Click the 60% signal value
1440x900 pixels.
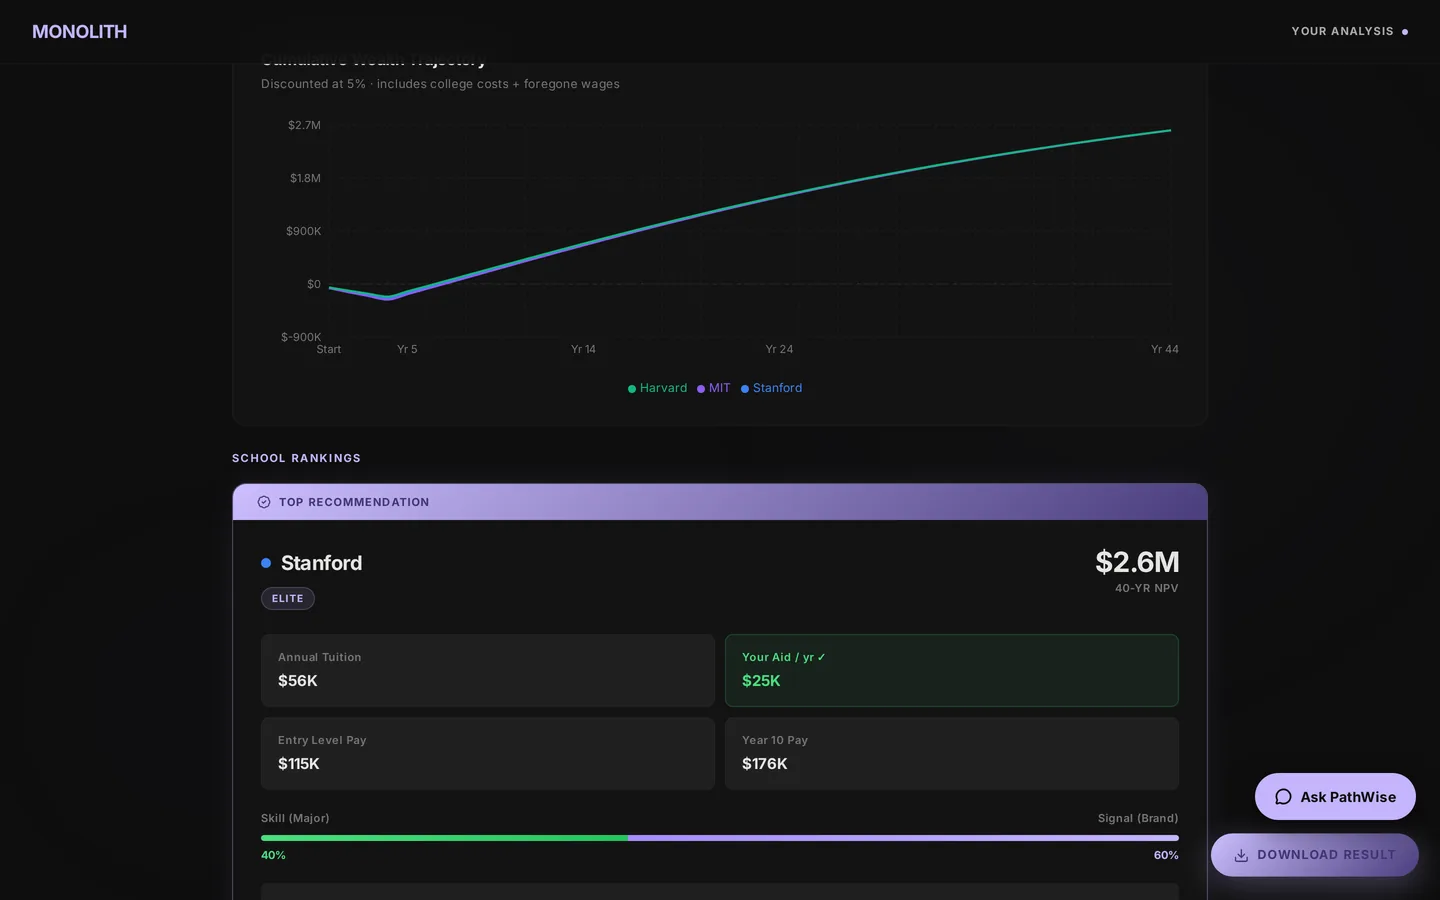click(x=1166, y=855)
